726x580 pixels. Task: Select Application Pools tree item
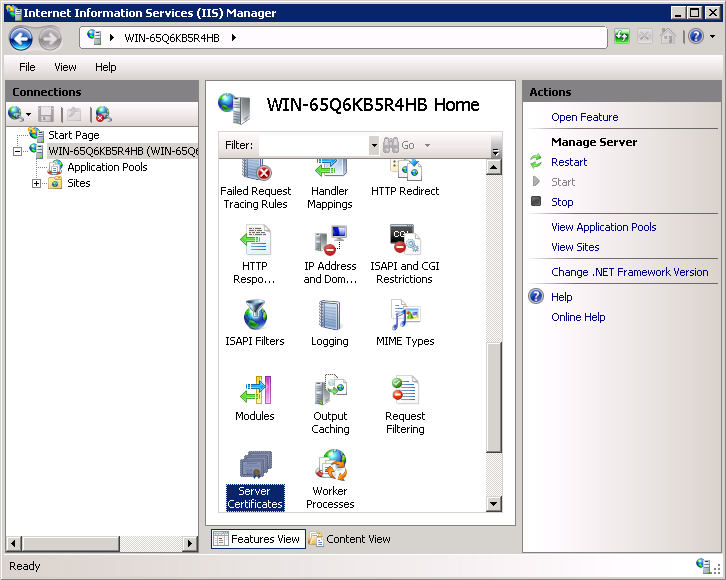point(107,167)
